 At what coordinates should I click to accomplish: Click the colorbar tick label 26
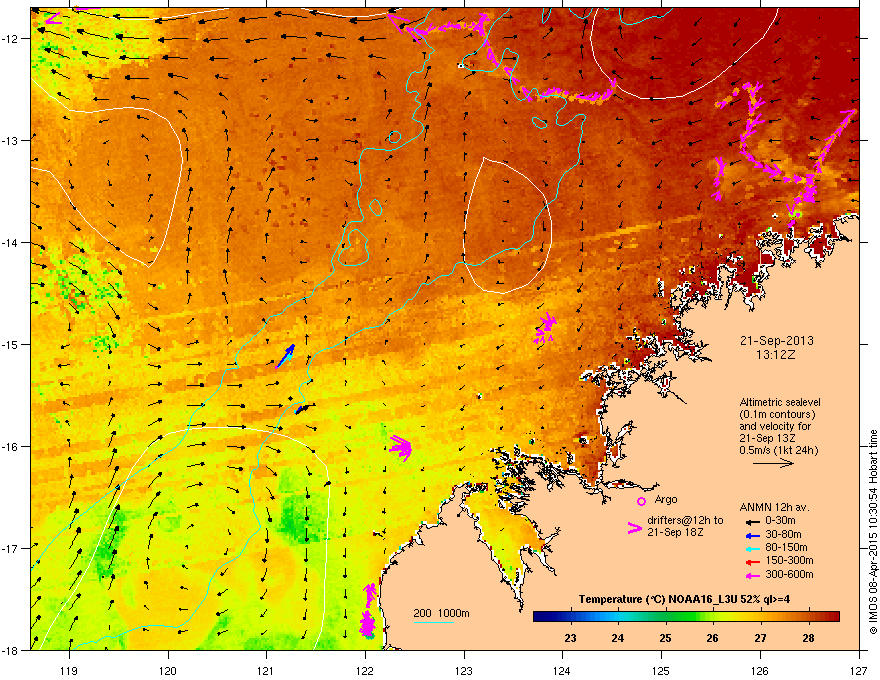[x=712, y=638]
